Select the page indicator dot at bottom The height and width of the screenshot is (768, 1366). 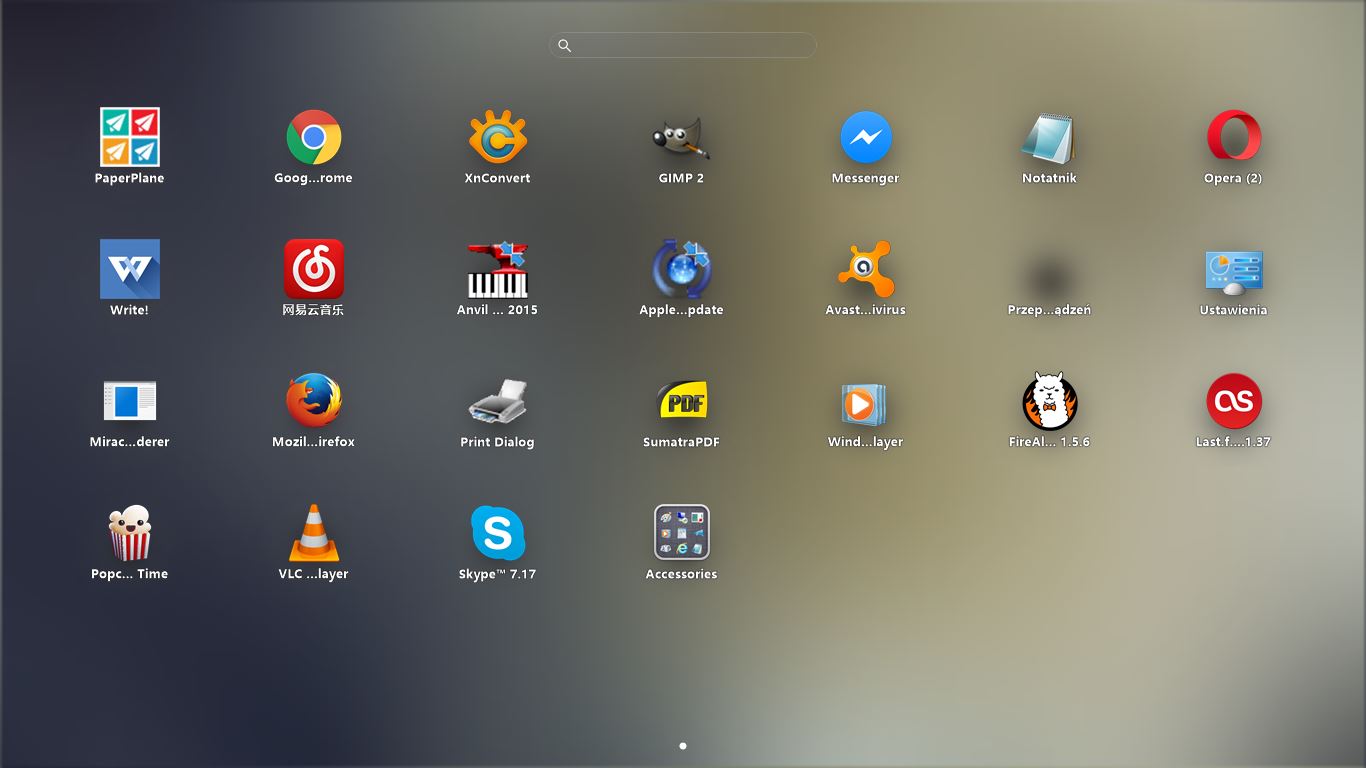pyautogui.click(x=683, y=746)
